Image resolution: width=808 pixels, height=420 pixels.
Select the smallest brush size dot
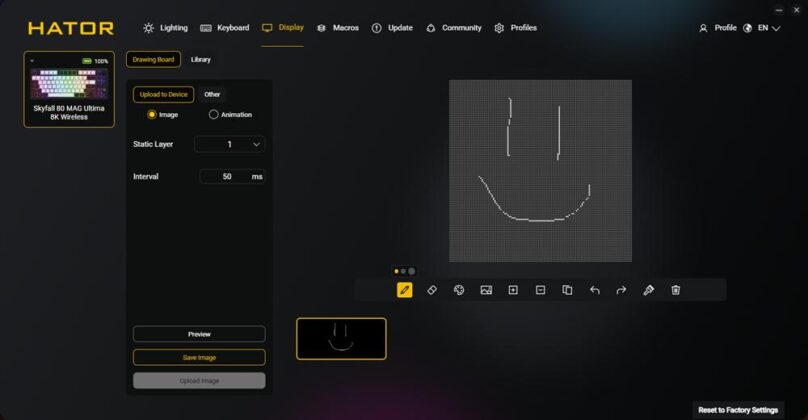click(x=396, y=271)
